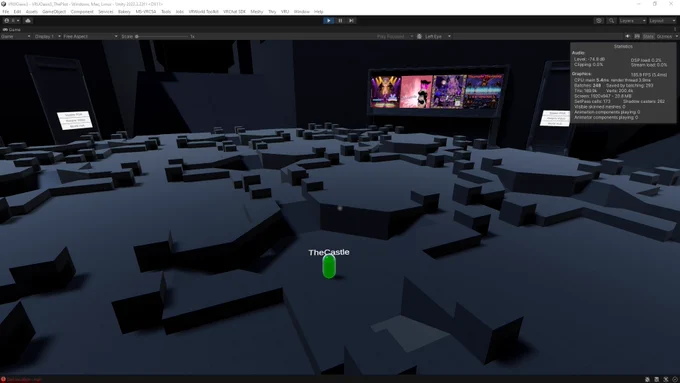Click the first status bar icon at bottom right
Screen dimensions: 680x383
[647, 380]
